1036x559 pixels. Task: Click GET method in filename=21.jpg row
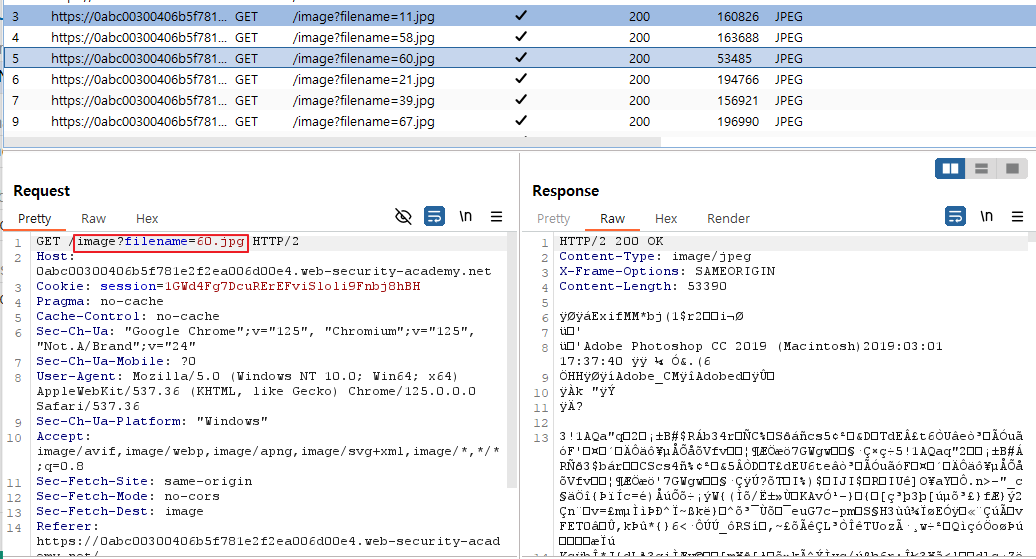[x=246, y=80]
